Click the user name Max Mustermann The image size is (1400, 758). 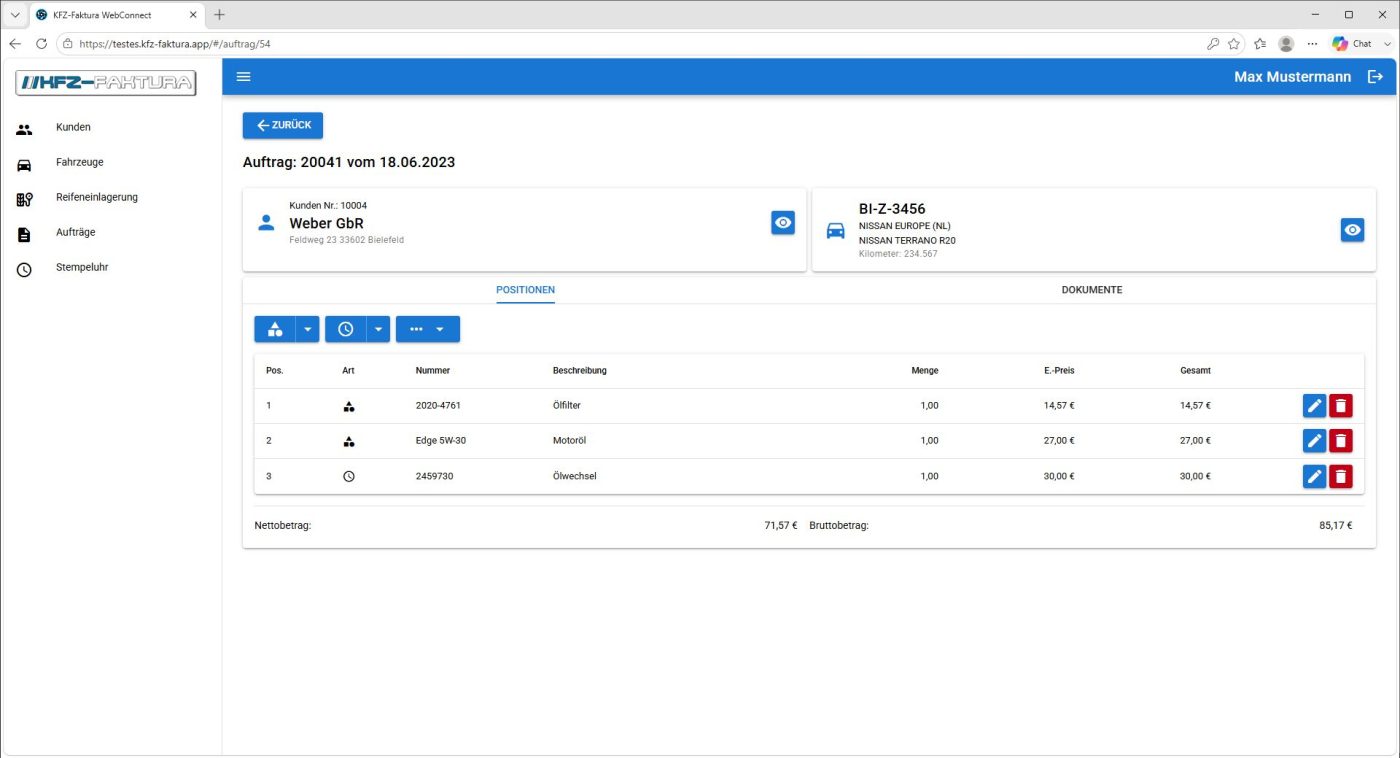pos(1292,77)
